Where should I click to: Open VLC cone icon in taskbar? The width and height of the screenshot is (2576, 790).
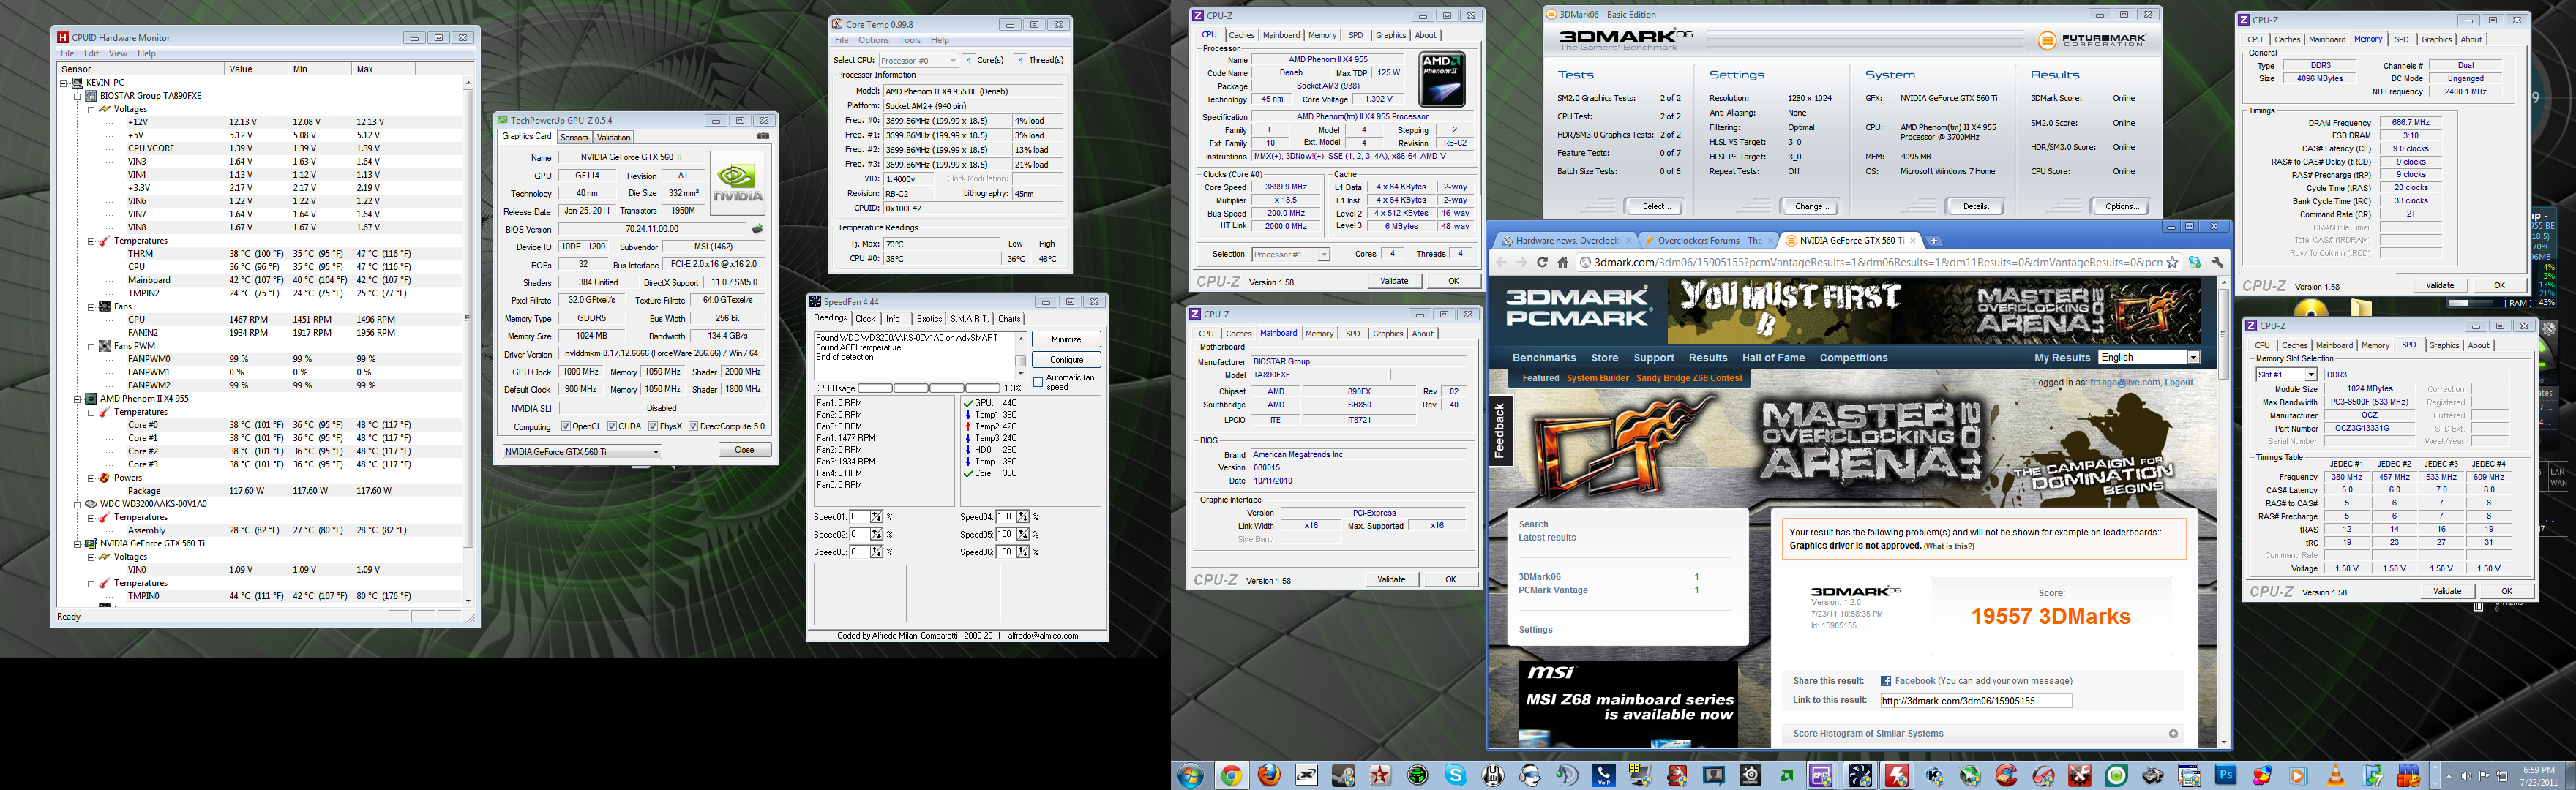tap(2335, 775)
